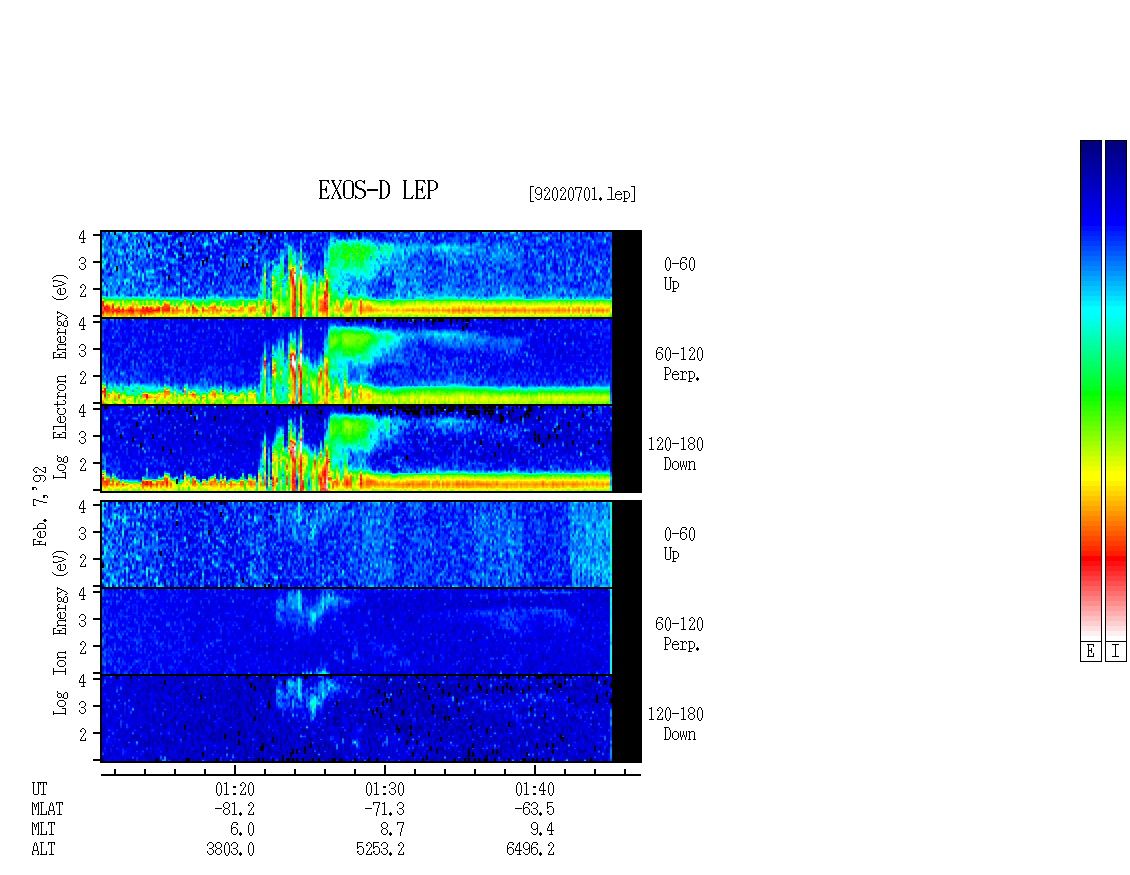Select the Feb. 7, '92 date label

(40, 506)
